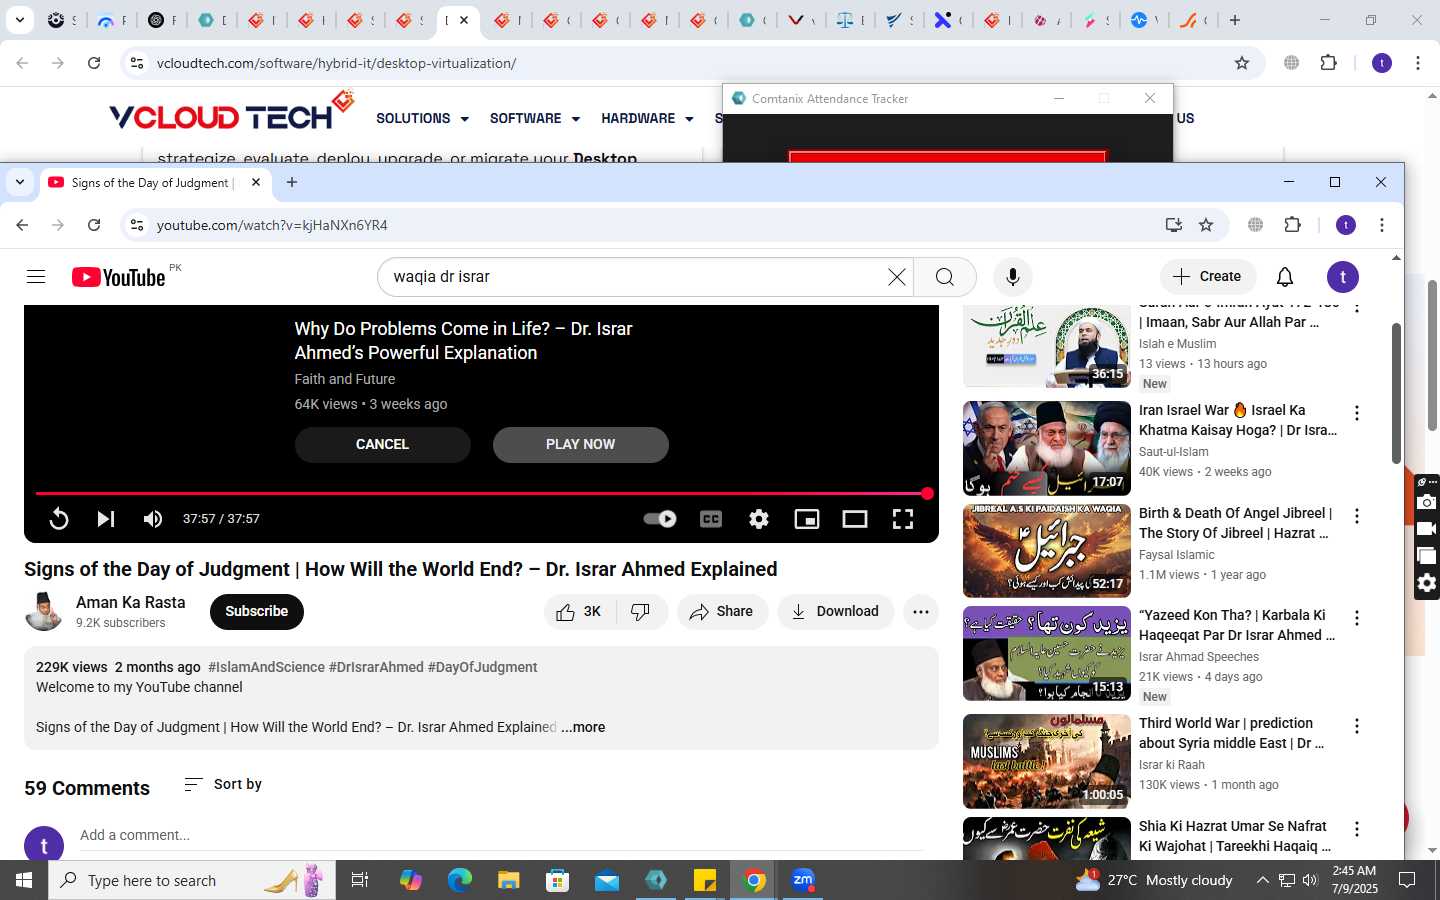Expand HARDWARE menu on vCloud Tech
The height and width of the screenshot is (900, 1440).
pyautogui.click(x=647, y=118)
